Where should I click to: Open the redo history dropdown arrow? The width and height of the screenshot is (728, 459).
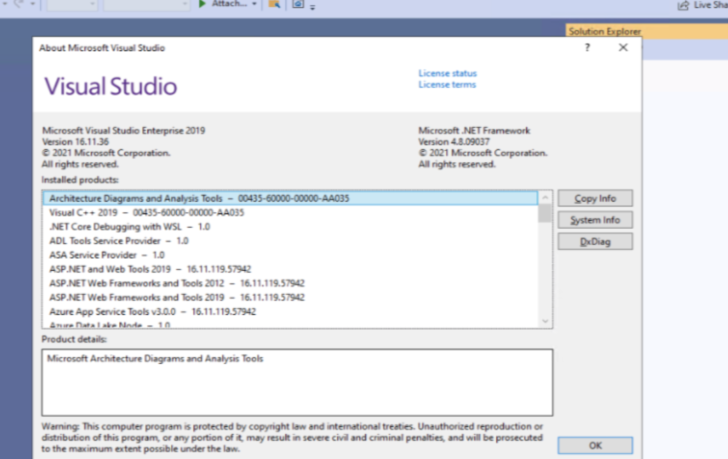33,4
